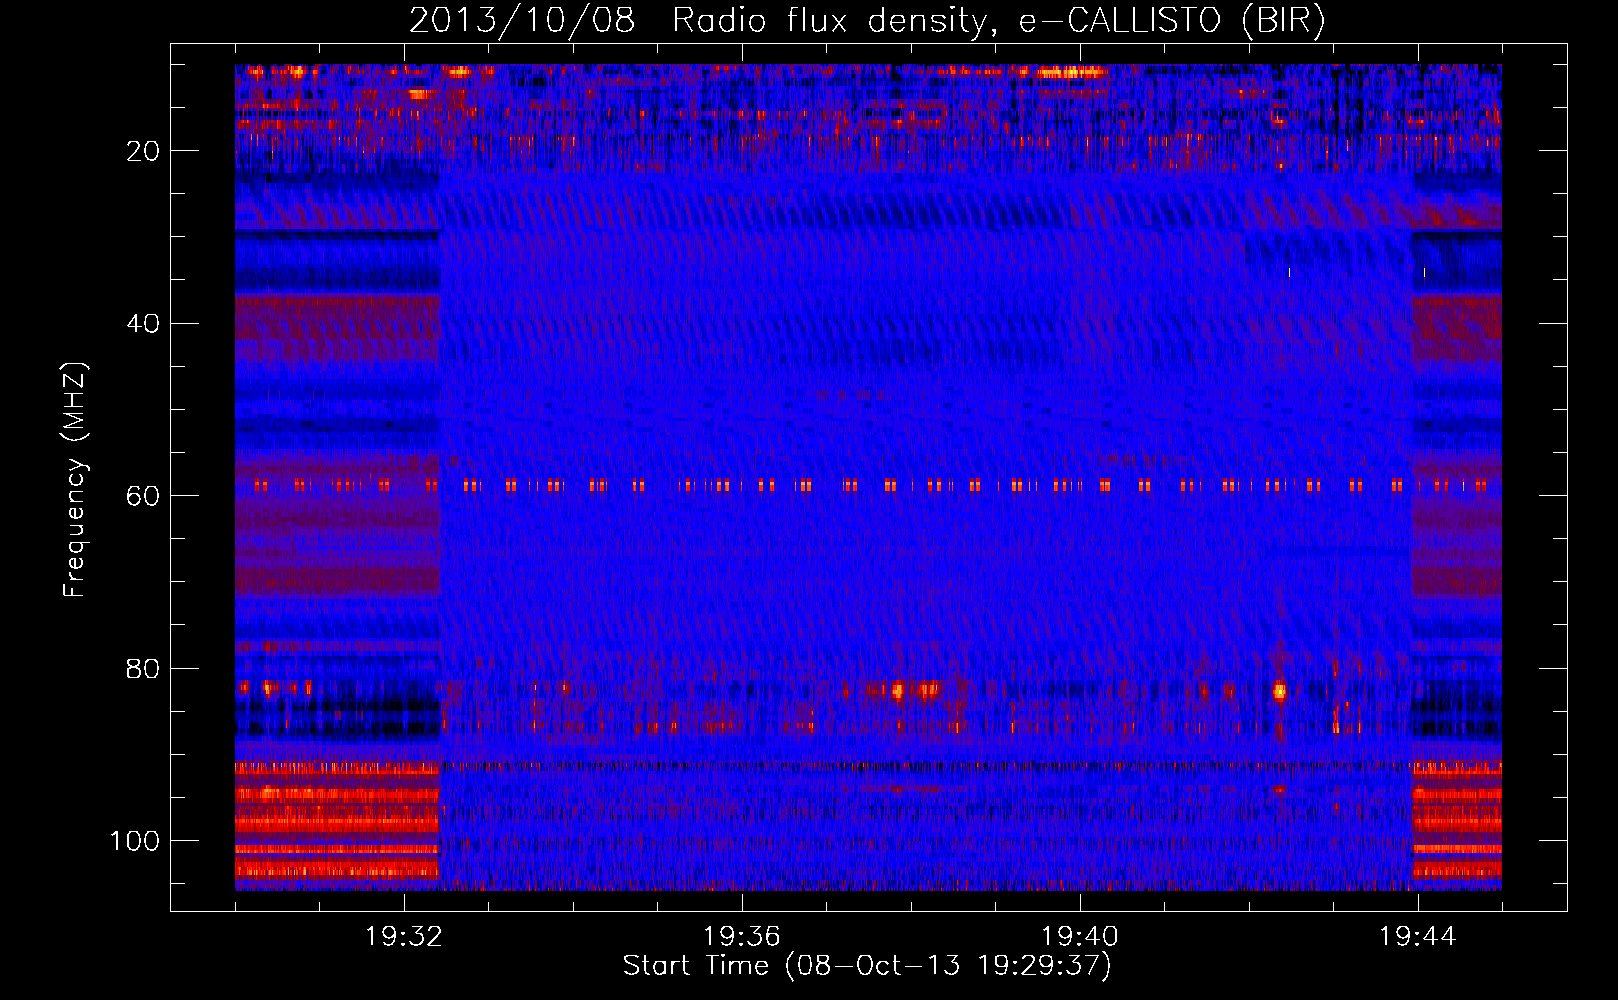Click the 20 MHz frequency tick label
The image size is (1618, 1000).
(143, 151)
